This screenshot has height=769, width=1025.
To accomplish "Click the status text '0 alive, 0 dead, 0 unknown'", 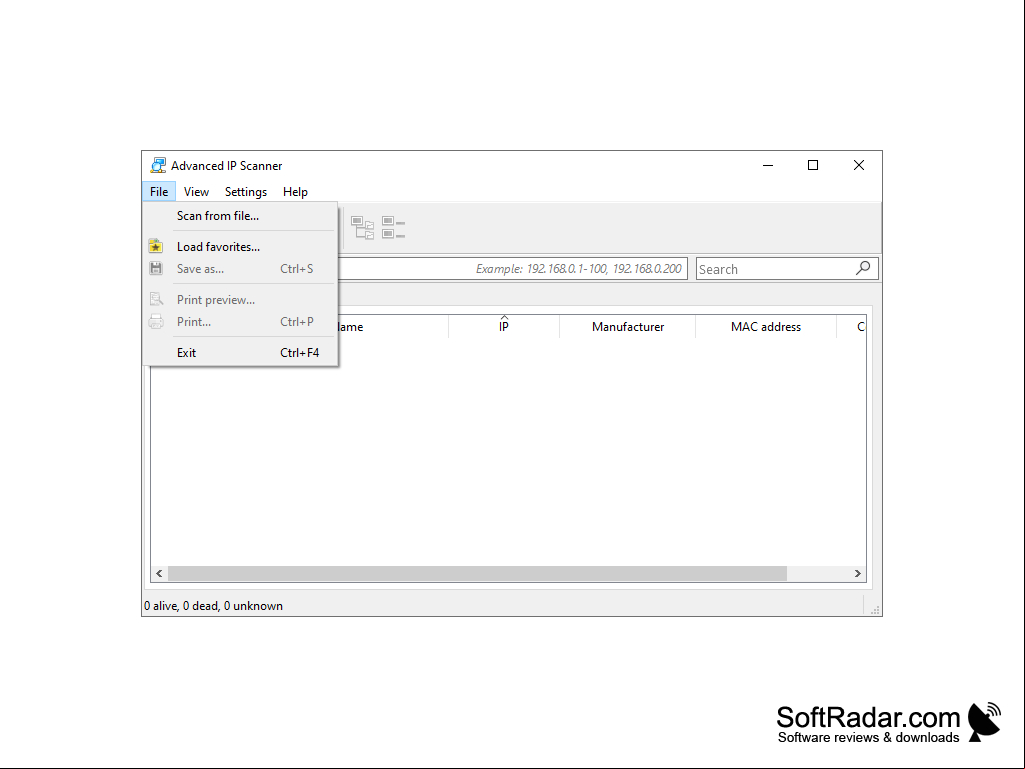I will coord(213,606).
